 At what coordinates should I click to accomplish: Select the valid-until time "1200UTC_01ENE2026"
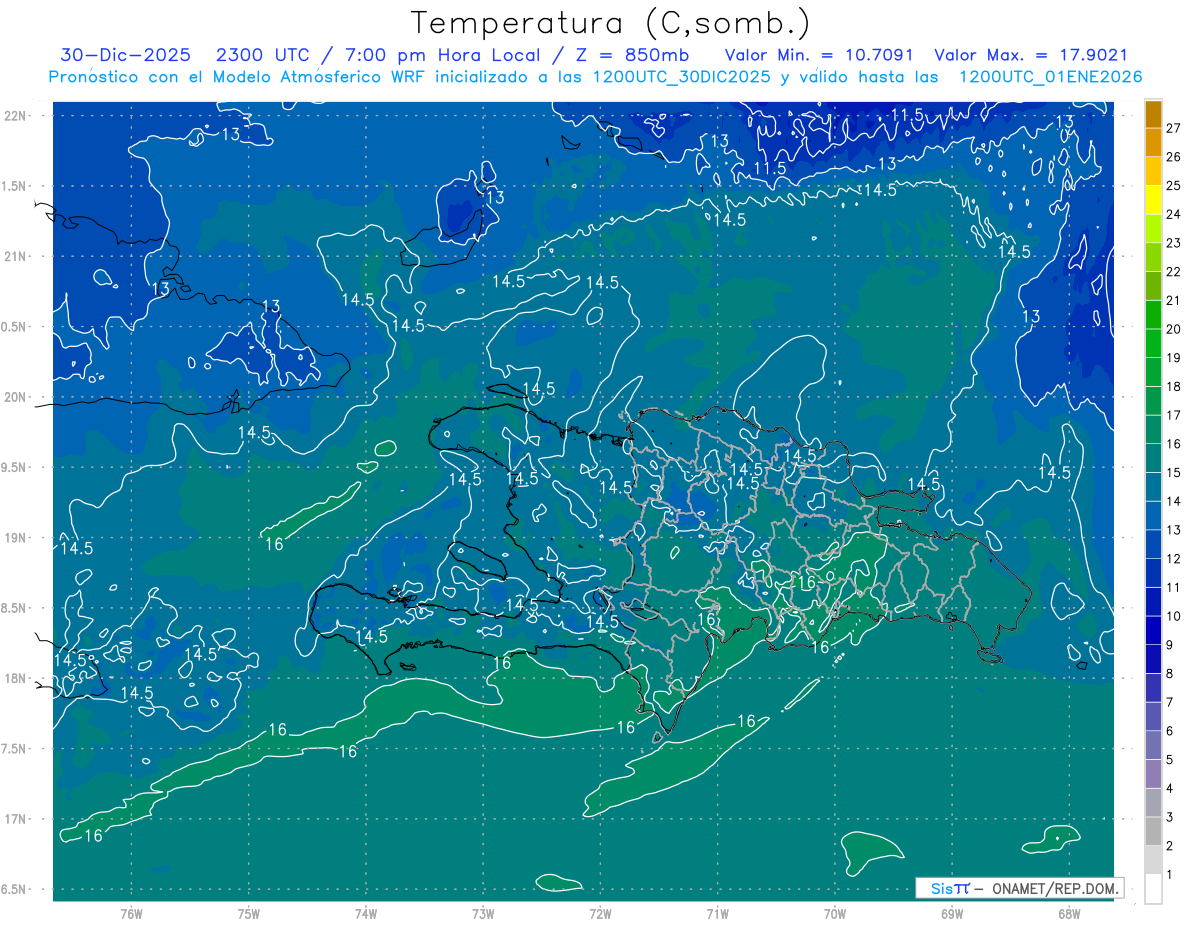click(1051, 77)
